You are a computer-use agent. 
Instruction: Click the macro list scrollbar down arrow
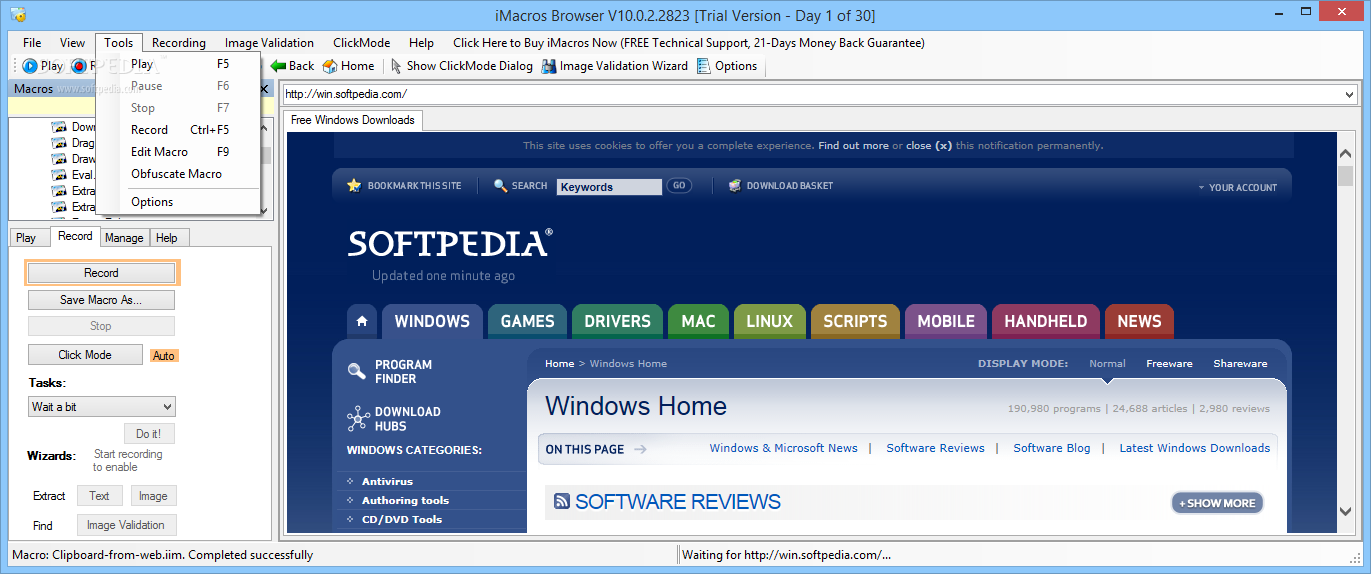pos(264,211)
